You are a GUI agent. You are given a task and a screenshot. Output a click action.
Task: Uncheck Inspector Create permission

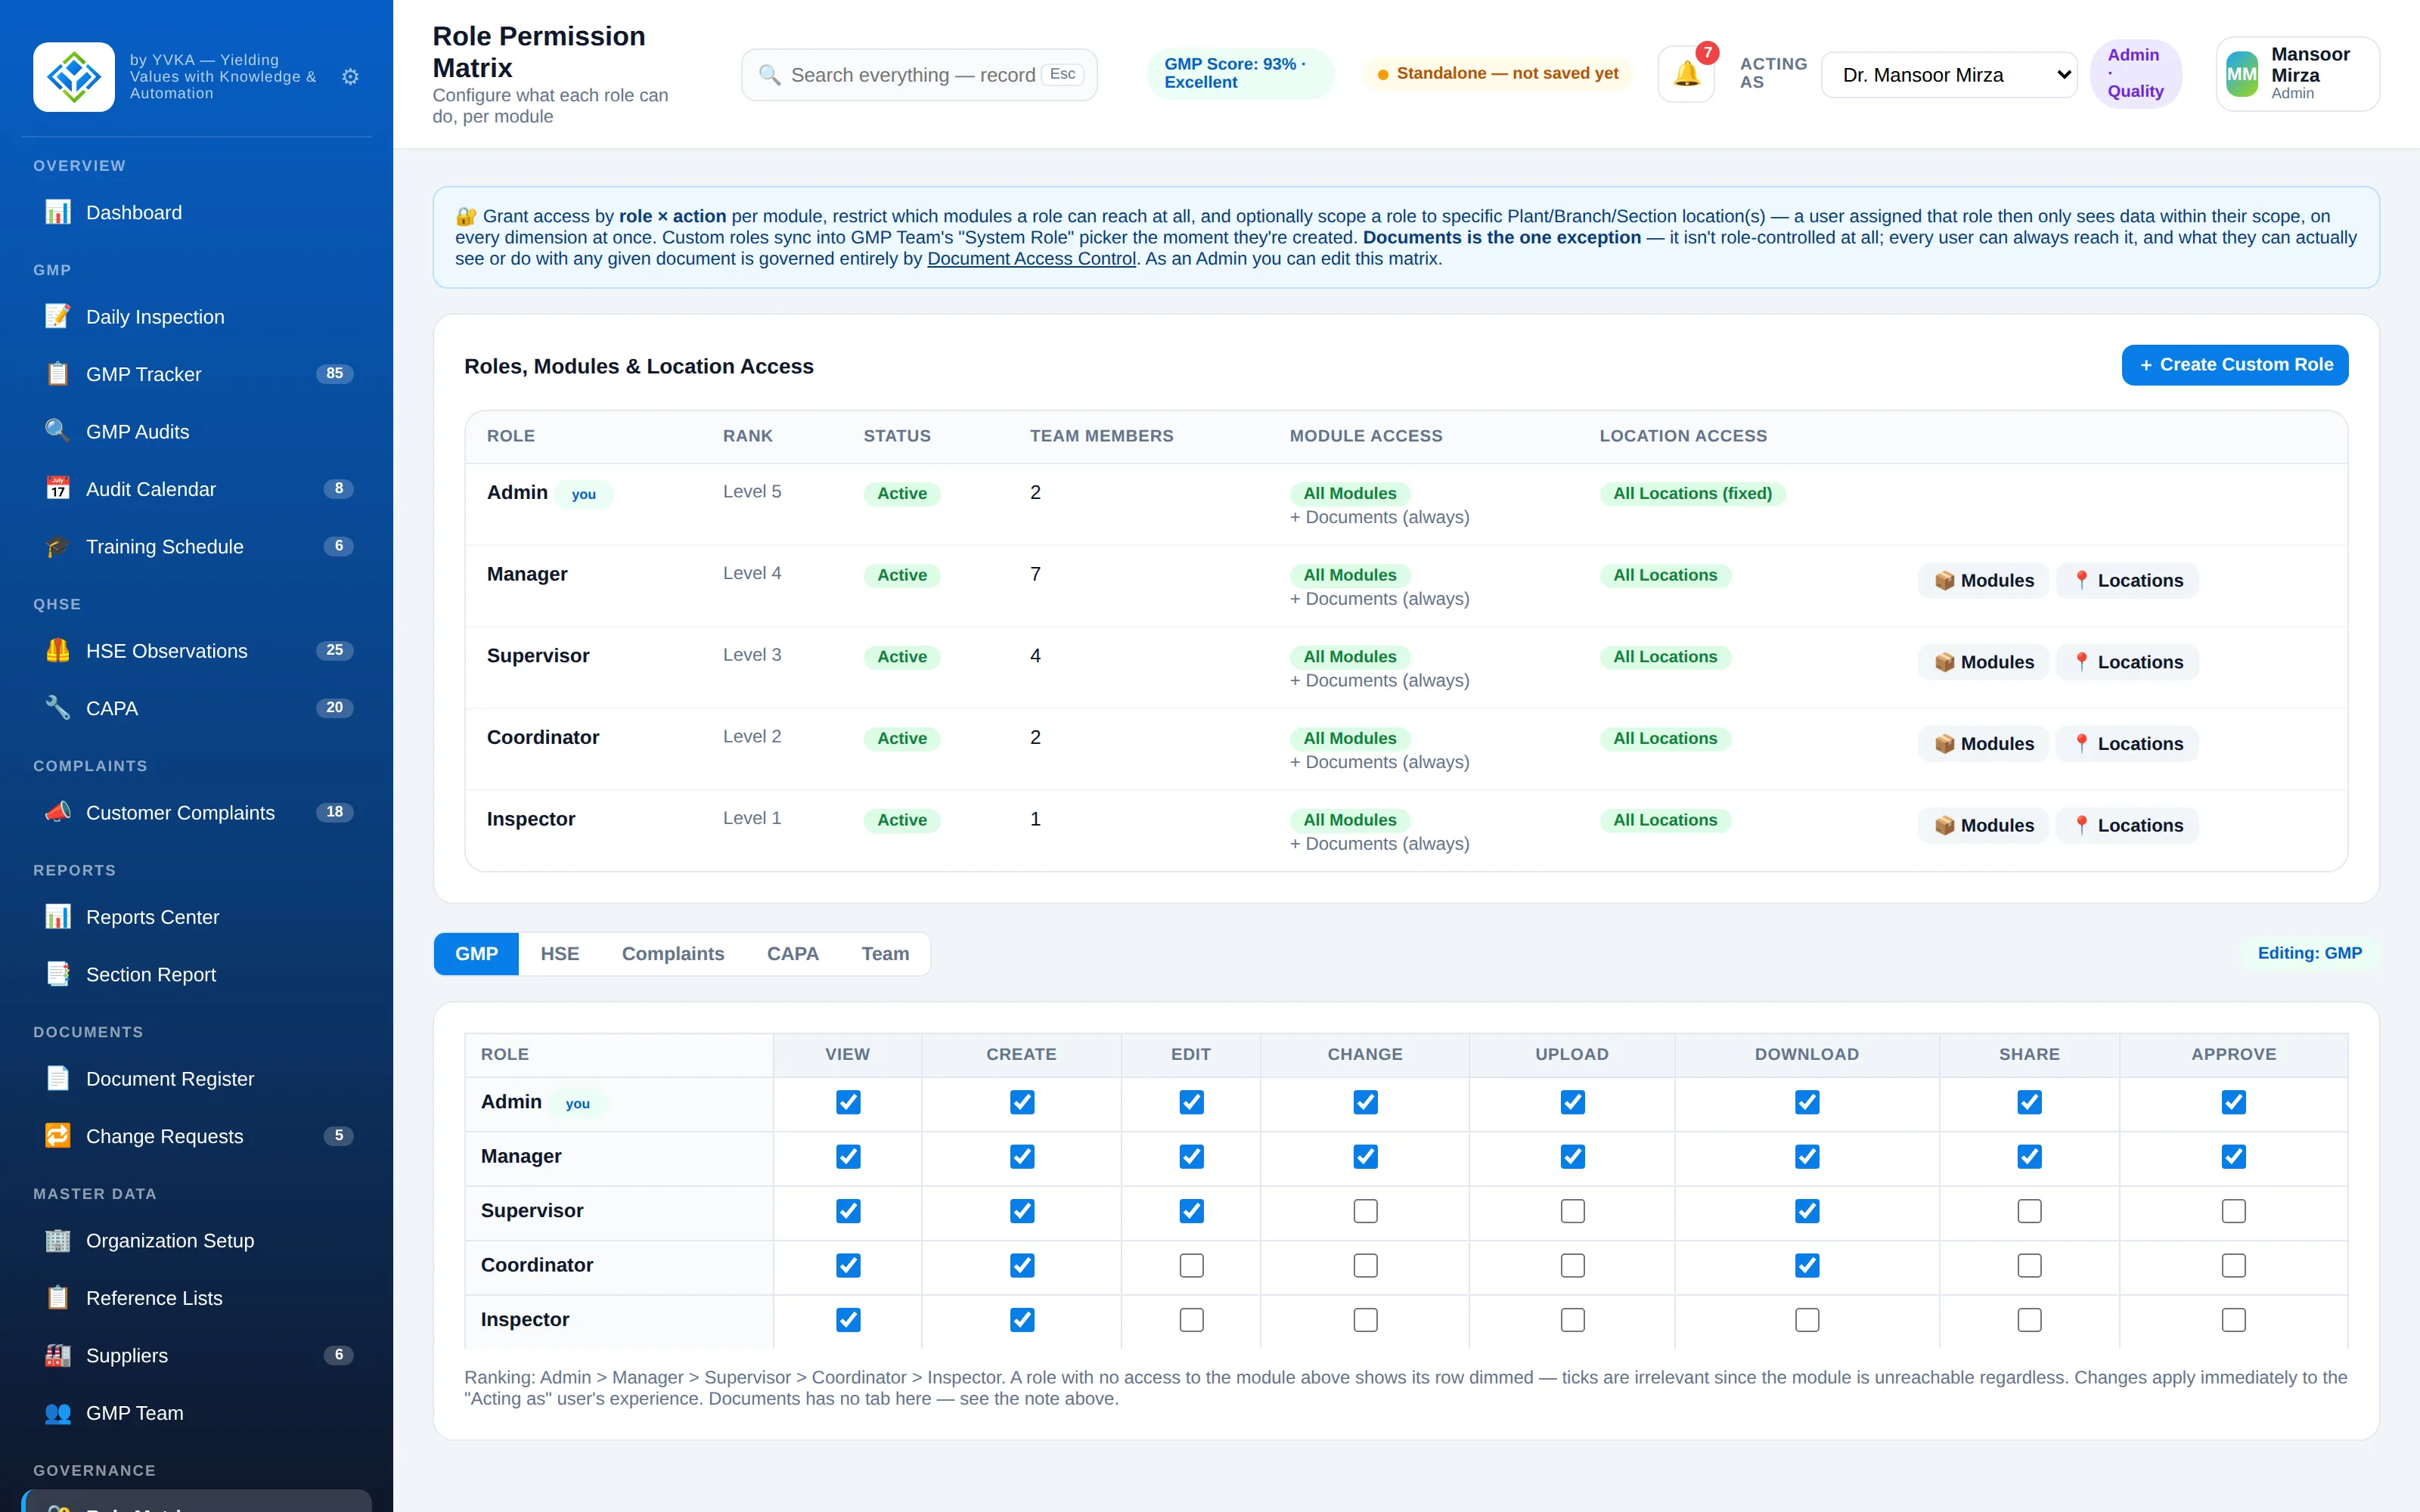1021,1320
